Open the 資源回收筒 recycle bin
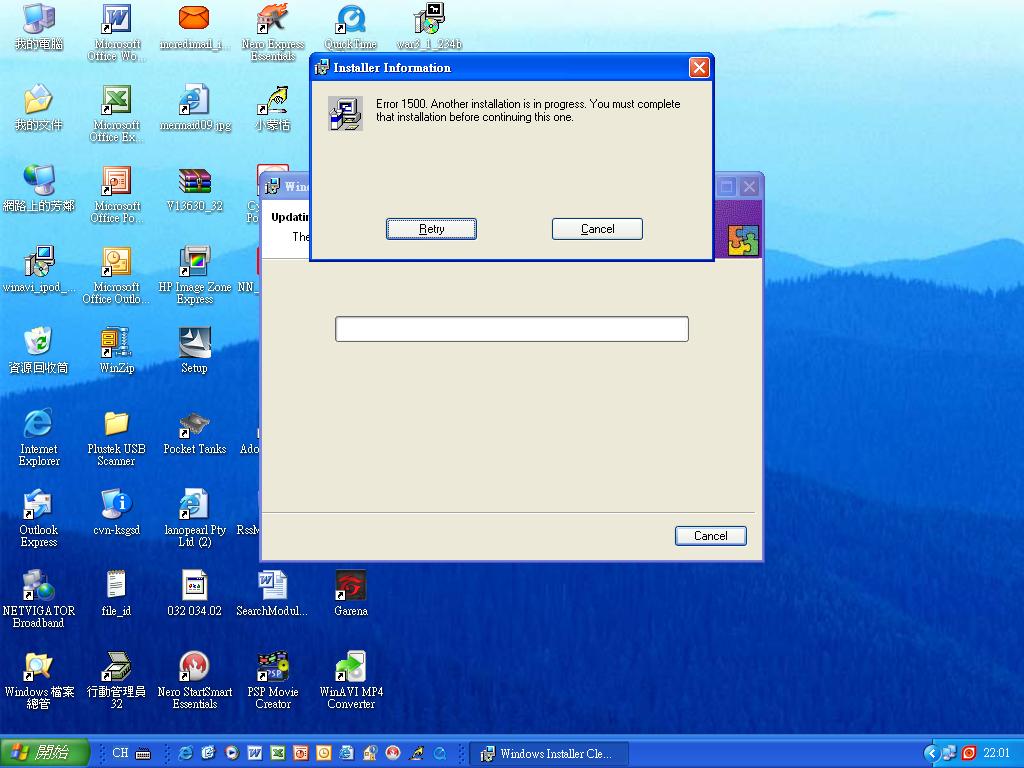The width and height of the screenshot is (1024, 768). (39, 351)
